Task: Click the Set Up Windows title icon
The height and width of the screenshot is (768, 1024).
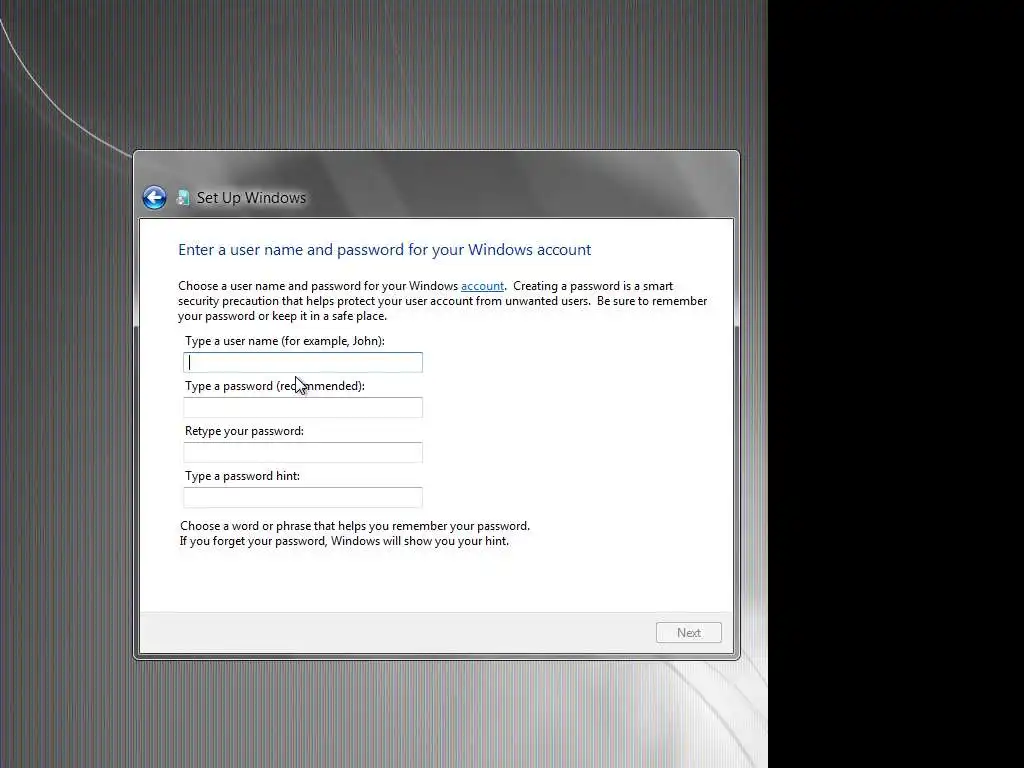Action: (184, 198)
